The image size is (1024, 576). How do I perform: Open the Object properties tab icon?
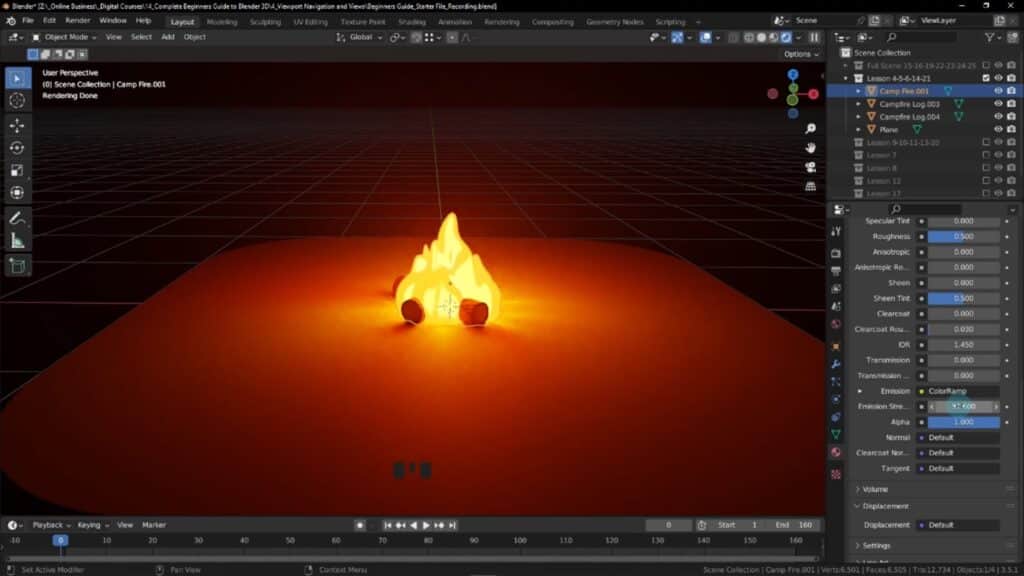(836, 346)
